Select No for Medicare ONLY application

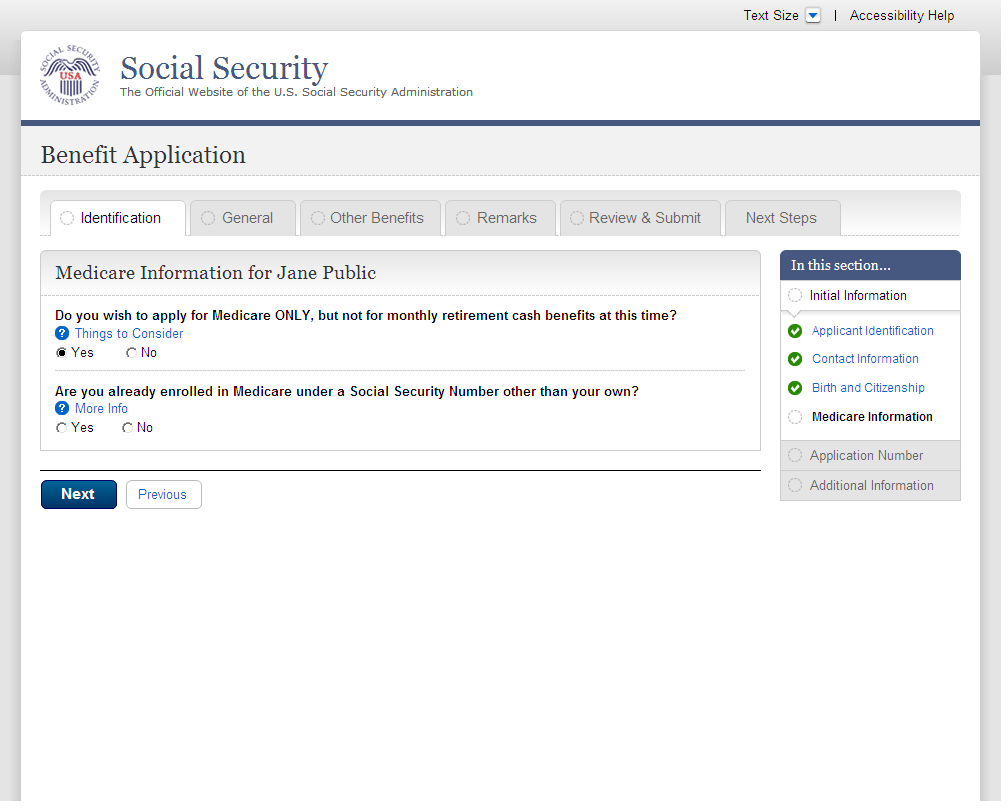click(x=131, y=353)
